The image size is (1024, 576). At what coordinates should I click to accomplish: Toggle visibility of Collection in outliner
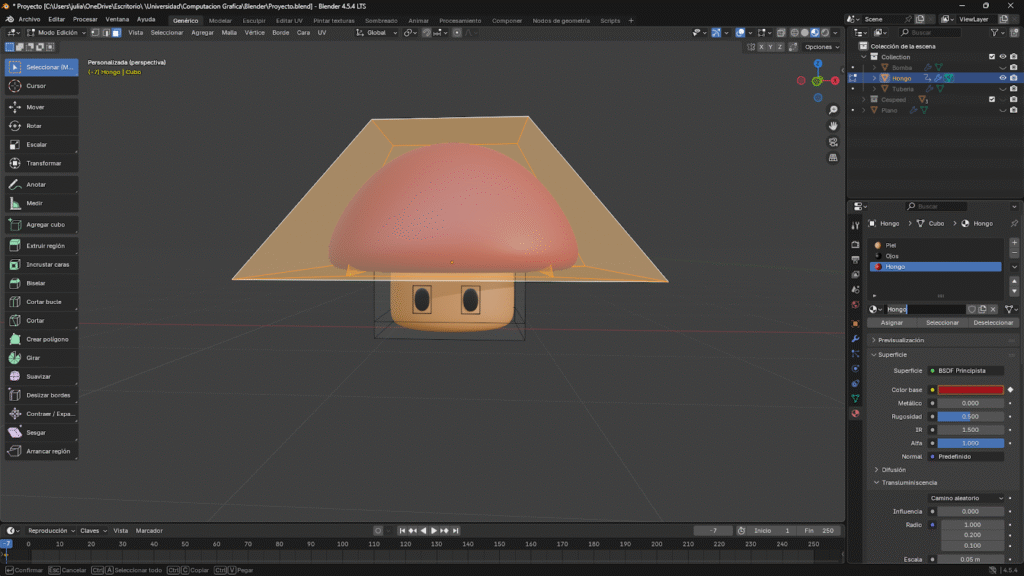tap(1002, 57)
